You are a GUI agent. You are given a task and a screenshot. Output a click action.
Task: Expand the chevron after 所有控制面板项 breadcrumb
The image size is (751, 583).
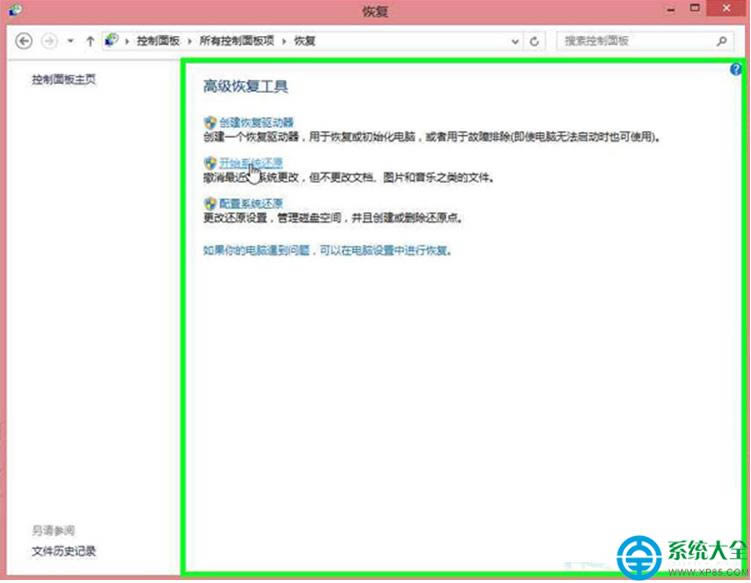[284, 41]
